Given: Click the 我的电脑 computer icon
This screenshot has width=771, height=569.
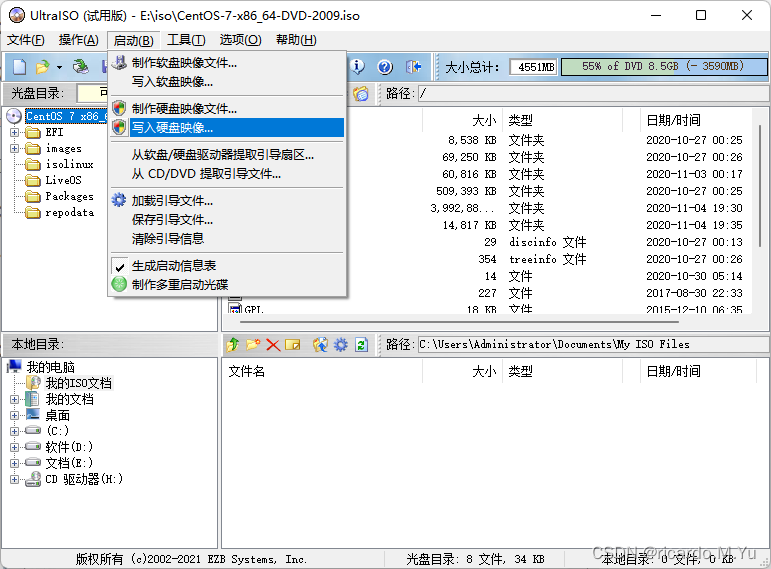Looking at the screenshot, I should 15,366.
